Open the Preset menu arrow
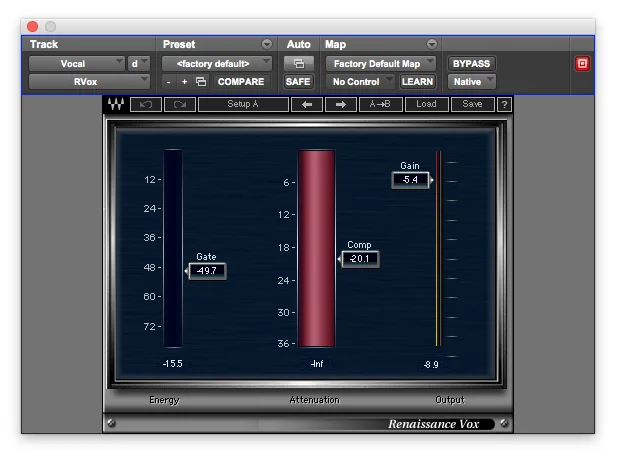Image resolution: width=624 pixels, height=462 pixels. tap(267, 44)
